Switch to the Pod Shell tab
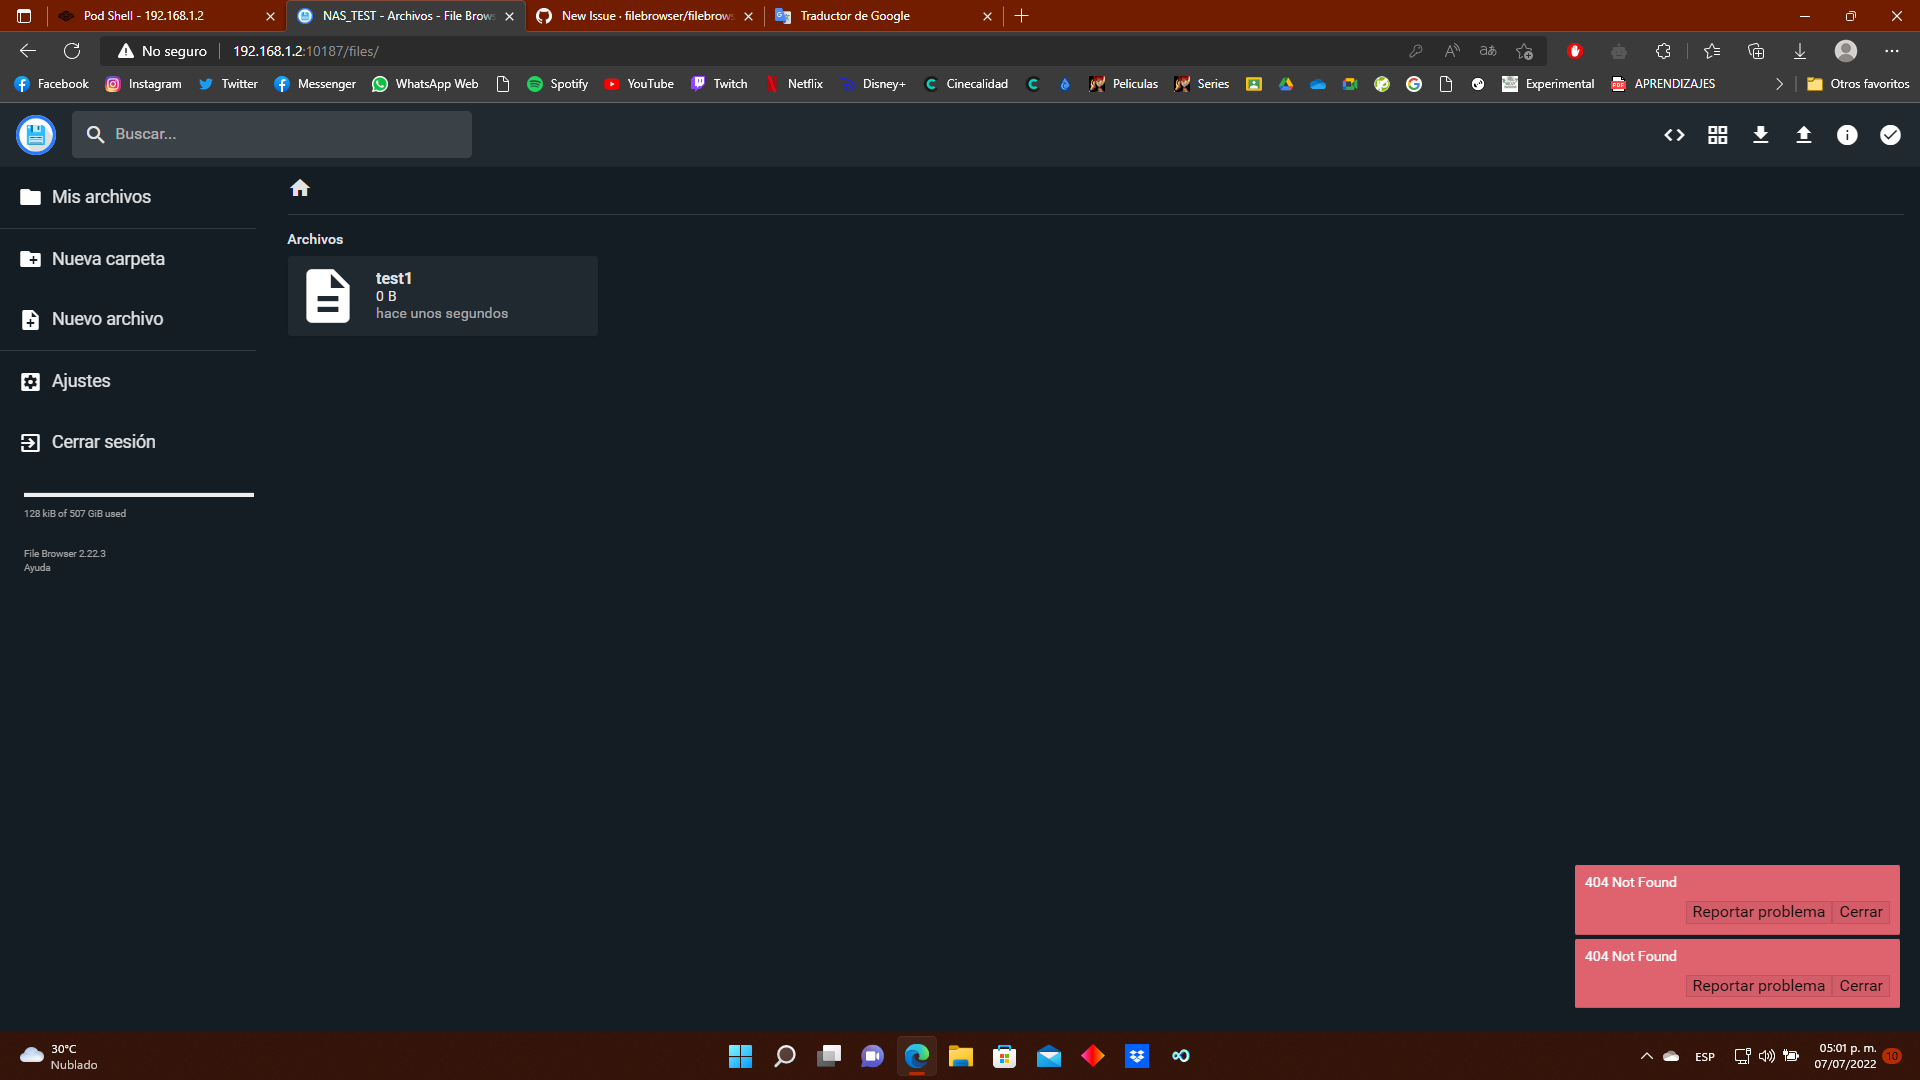Viewport: 1920px width, 1080px height. [145, 16]
